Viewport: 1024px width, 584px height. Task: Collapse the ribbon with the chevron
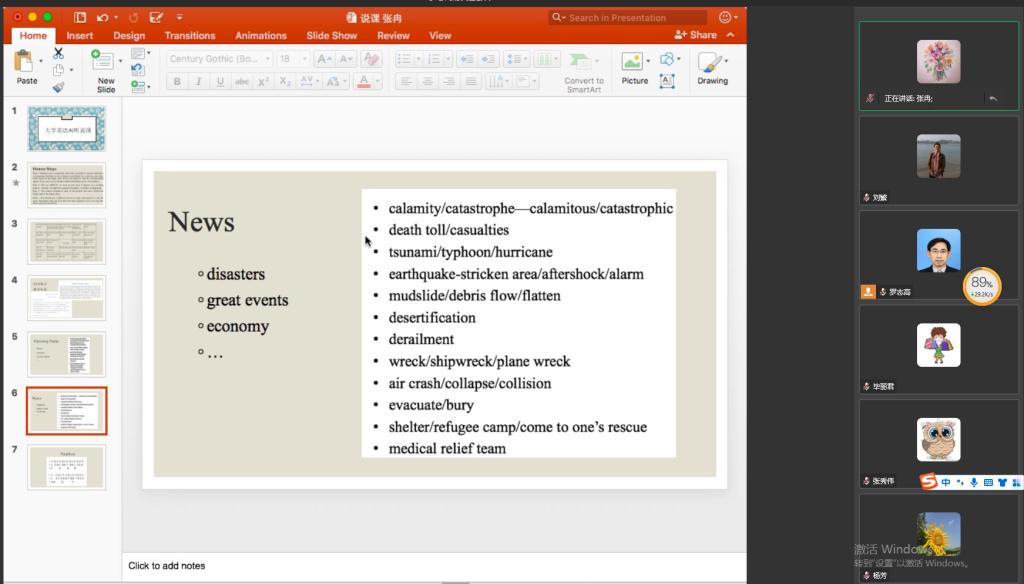(731, 35)
